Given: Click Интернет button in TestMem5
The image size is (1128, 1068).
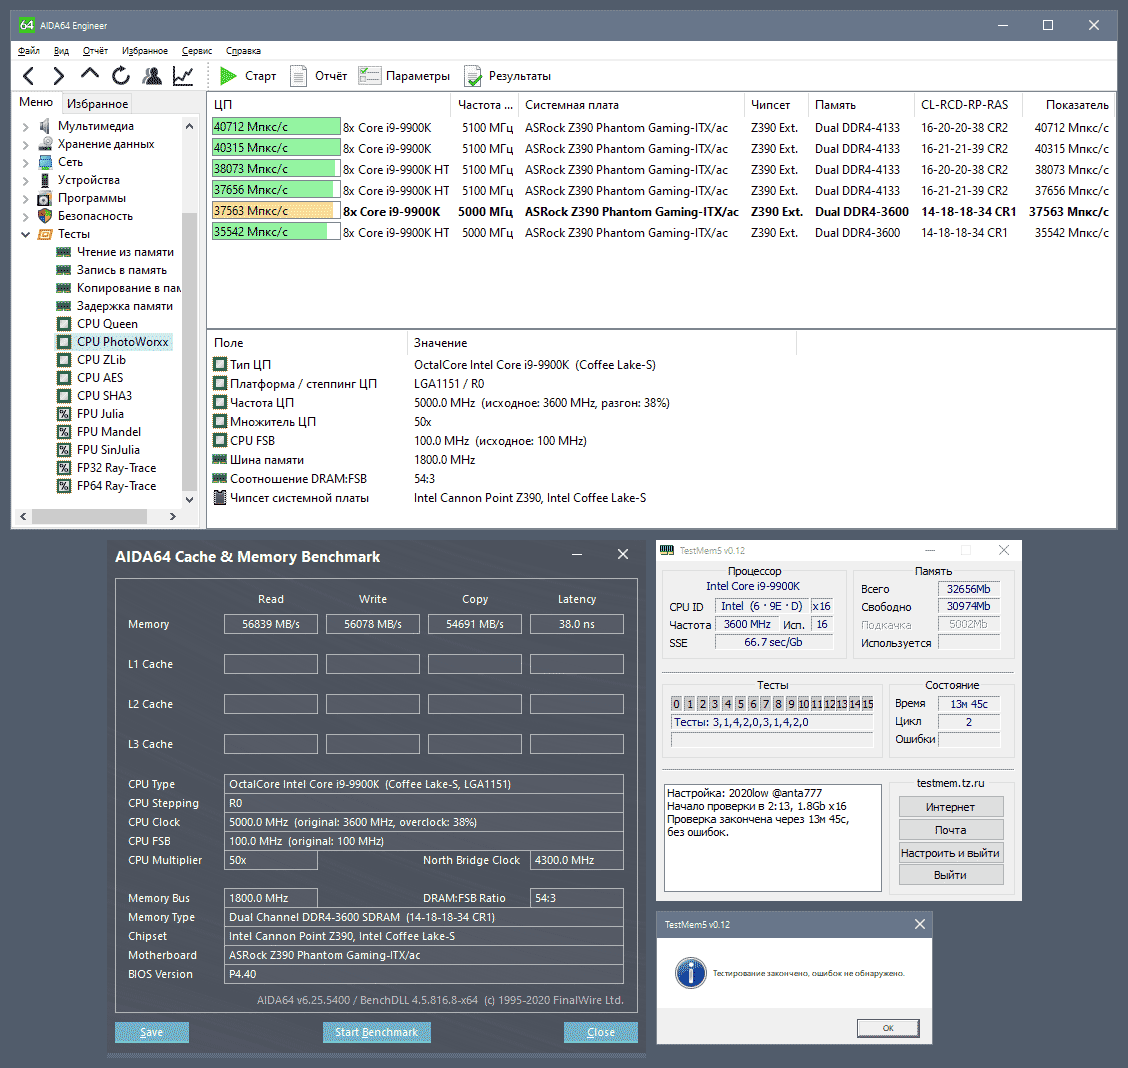Looking at the screenshot, I should [x=950, y=807].
